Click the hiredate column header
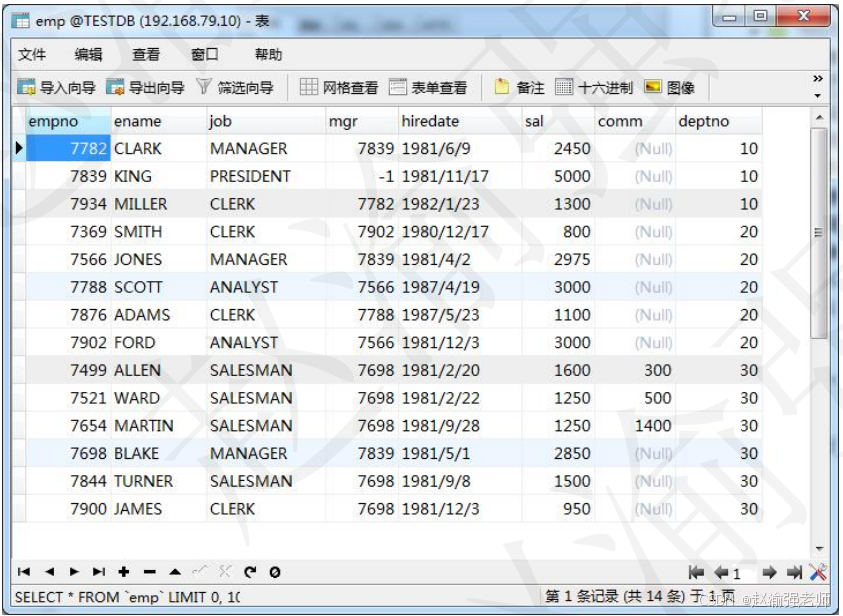The image size is (843, 616). [x=460, y=121]
